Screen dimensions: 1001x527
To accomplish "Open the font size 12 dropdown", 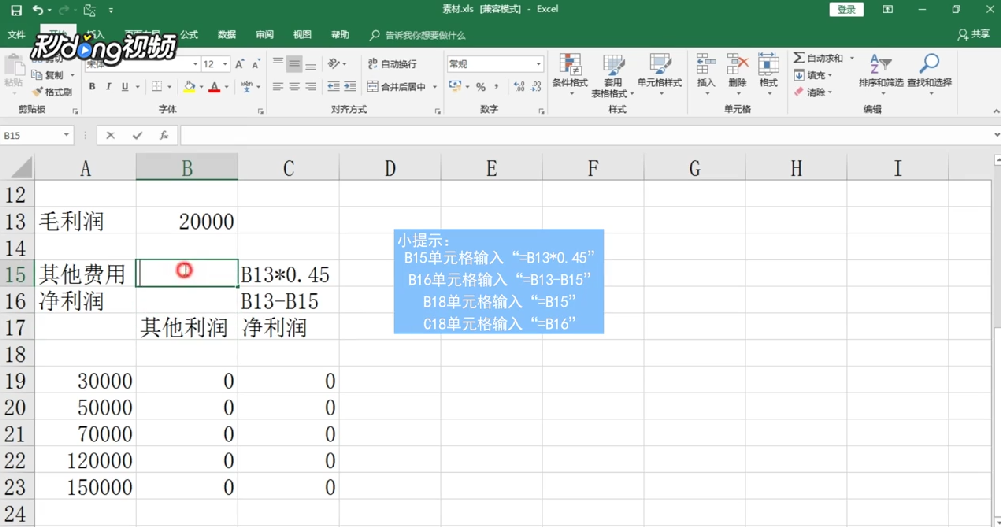I will [x=225, y=64].
